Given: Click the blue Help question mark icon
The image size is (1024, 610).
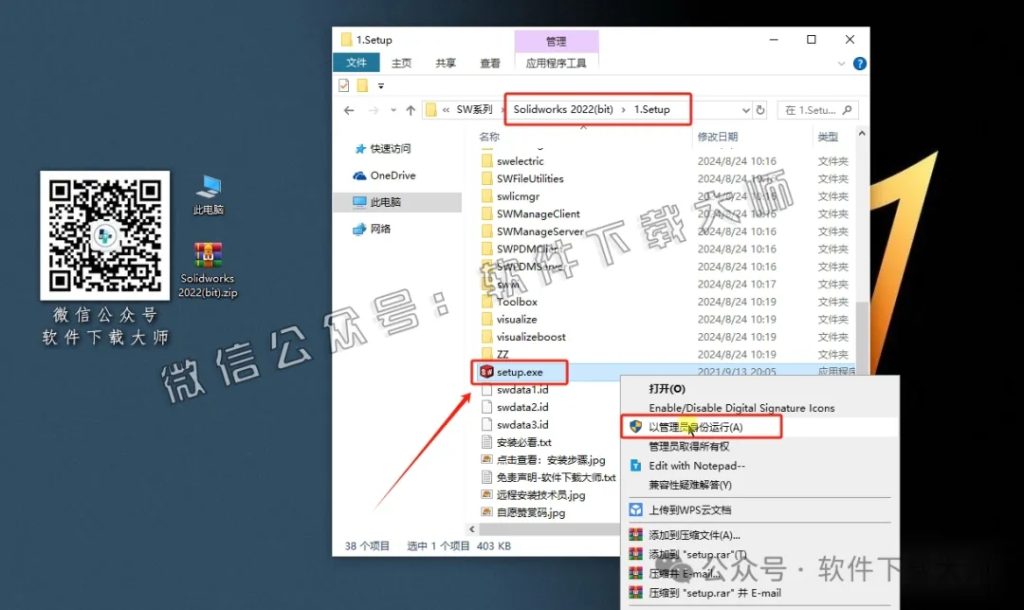Looking at the screenshot, I should [x=859, y=63].
